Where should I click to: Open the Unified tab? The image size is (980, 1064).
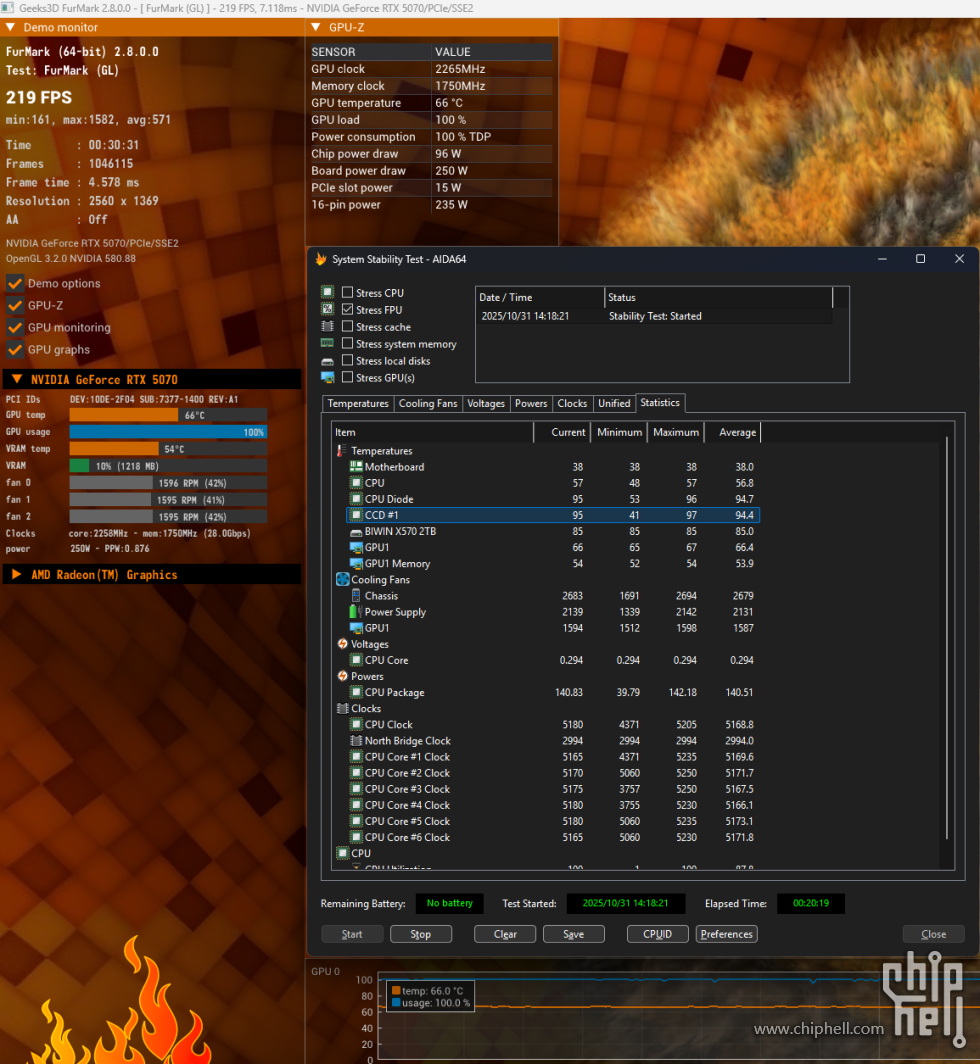point(614,403)
